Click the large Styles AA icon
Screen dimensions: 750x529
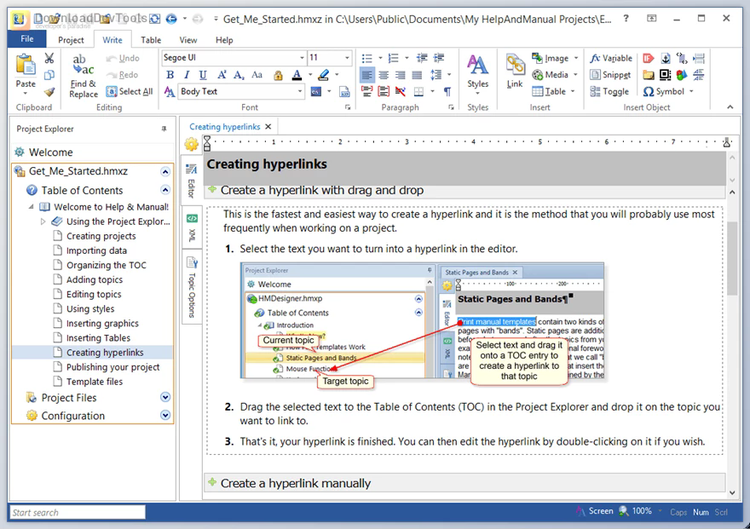click(x=477, y=65)
